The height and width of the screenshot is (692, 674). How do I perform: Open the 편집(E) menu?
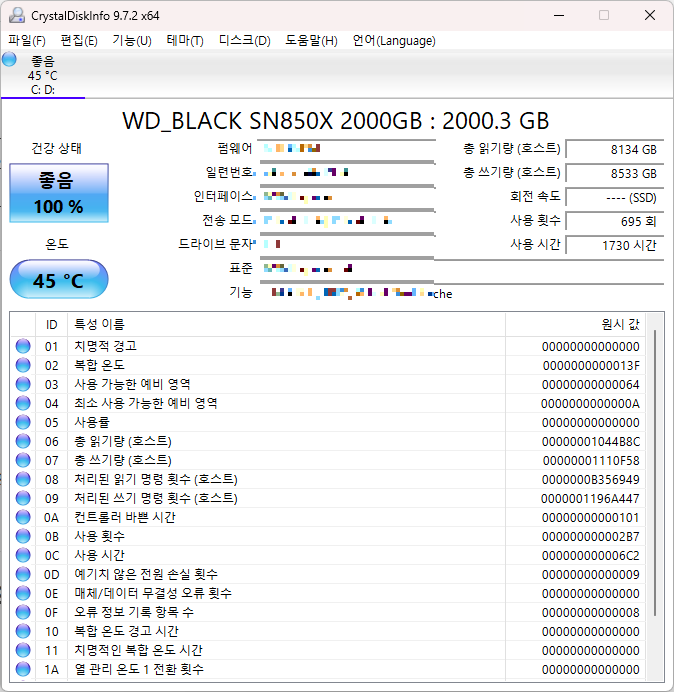79,41
